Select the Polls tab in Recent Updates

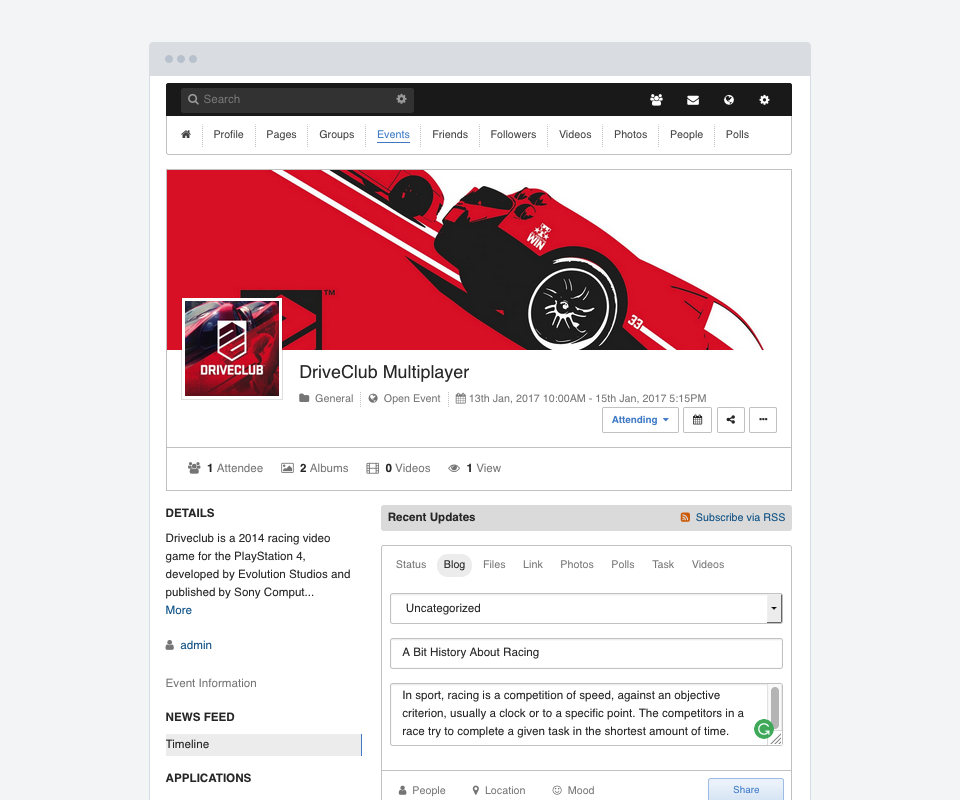tap(622, 565)
